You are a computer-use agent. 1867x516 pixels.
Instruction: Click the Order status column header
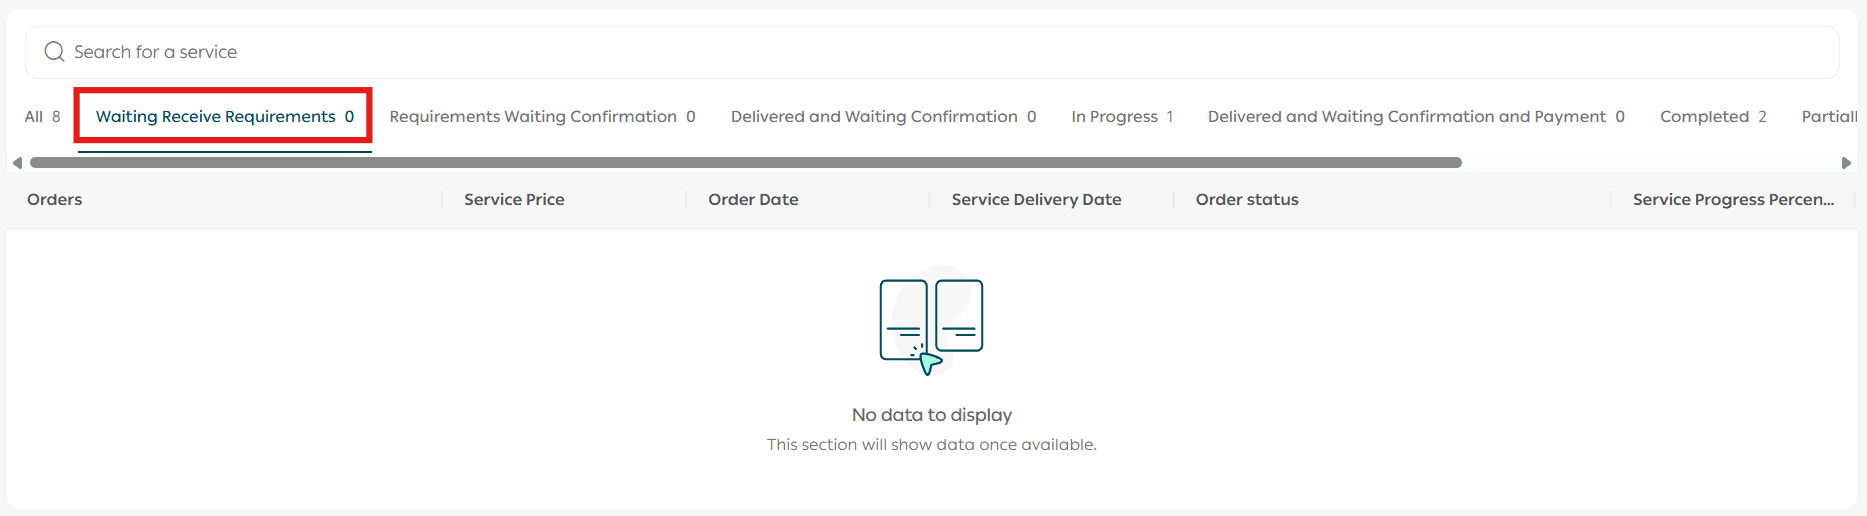click(x=1247, y=200)
